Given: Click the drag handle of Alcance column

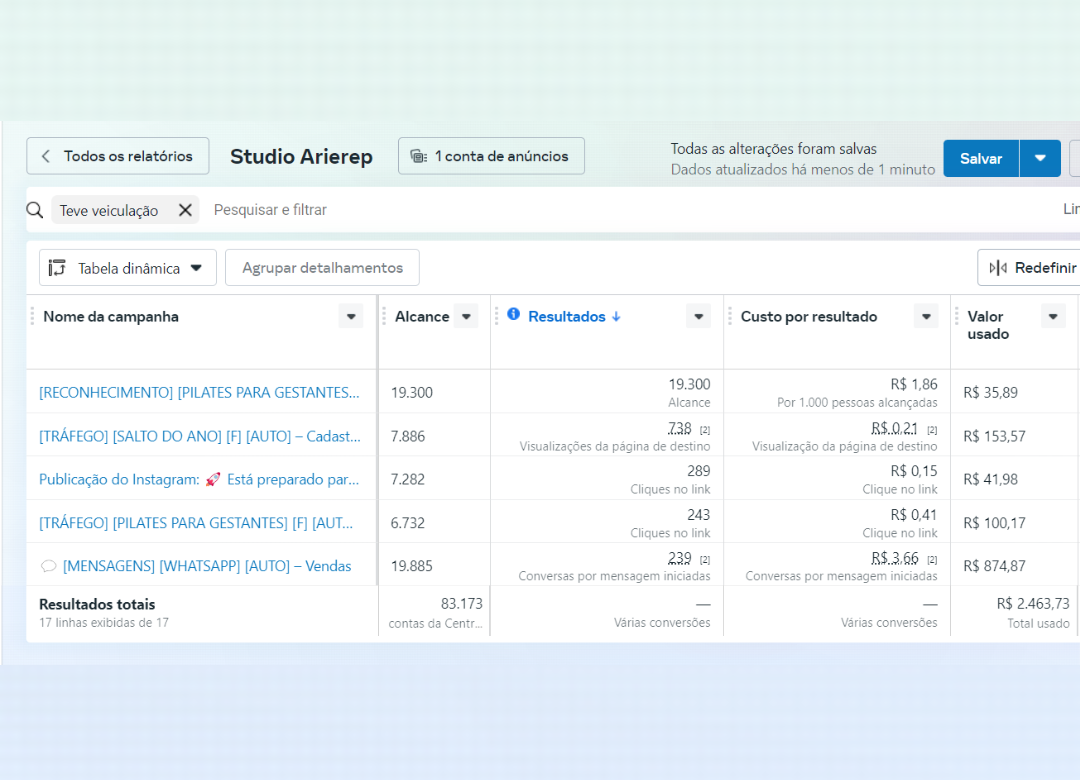Looking at the screenshot, I should (384, 316).
